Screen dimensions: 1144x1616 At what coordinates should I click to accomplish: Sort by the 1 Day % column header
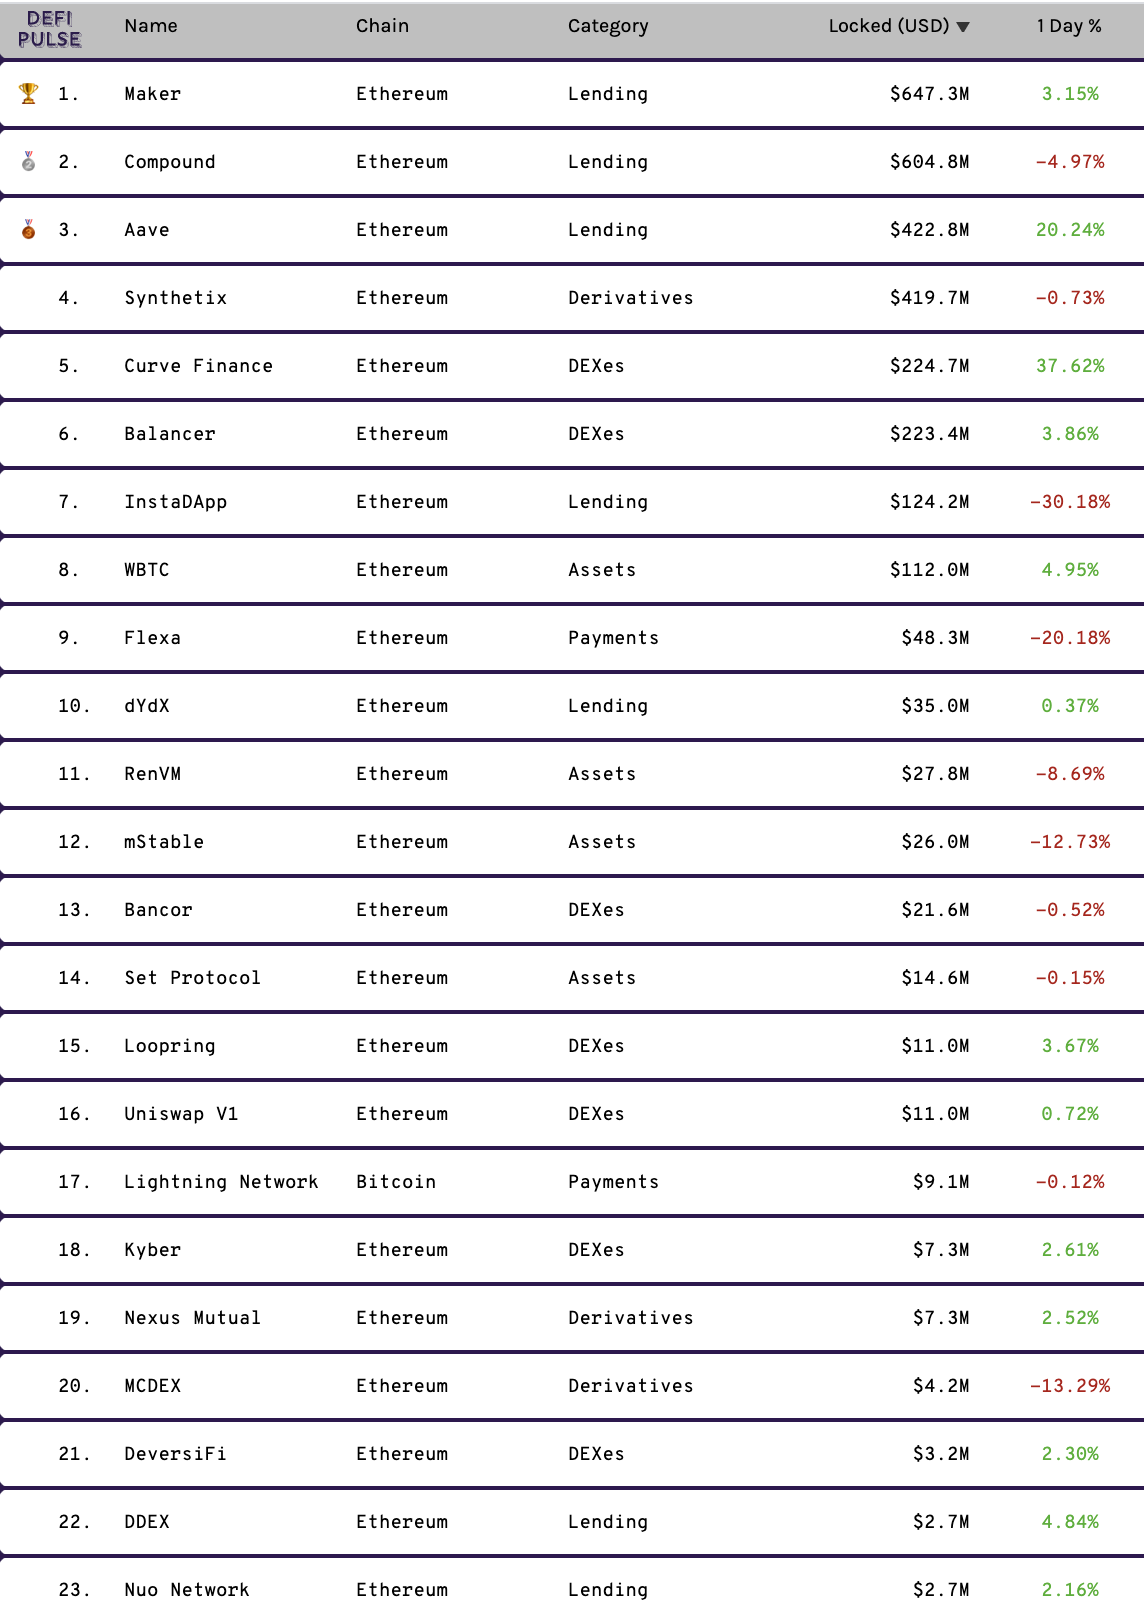pyautogui.click(x=1069, y=26)
